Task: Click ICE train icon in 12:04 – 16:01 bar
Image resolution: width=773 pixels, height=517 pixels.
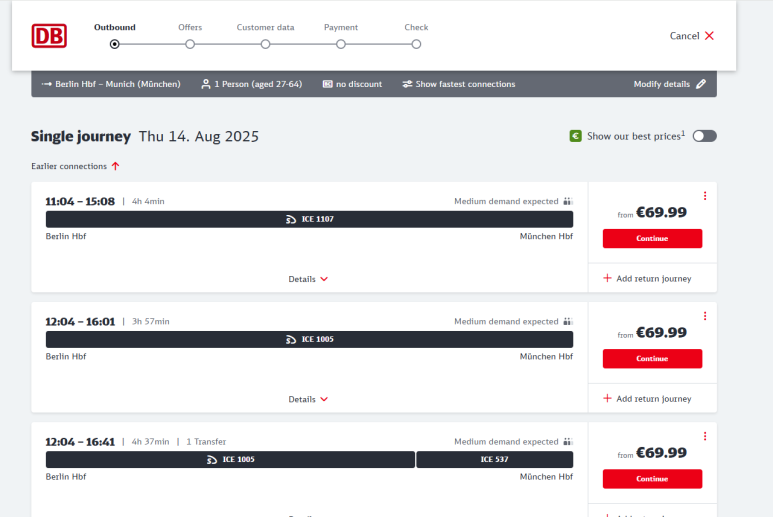Action: tap(291, 340)
